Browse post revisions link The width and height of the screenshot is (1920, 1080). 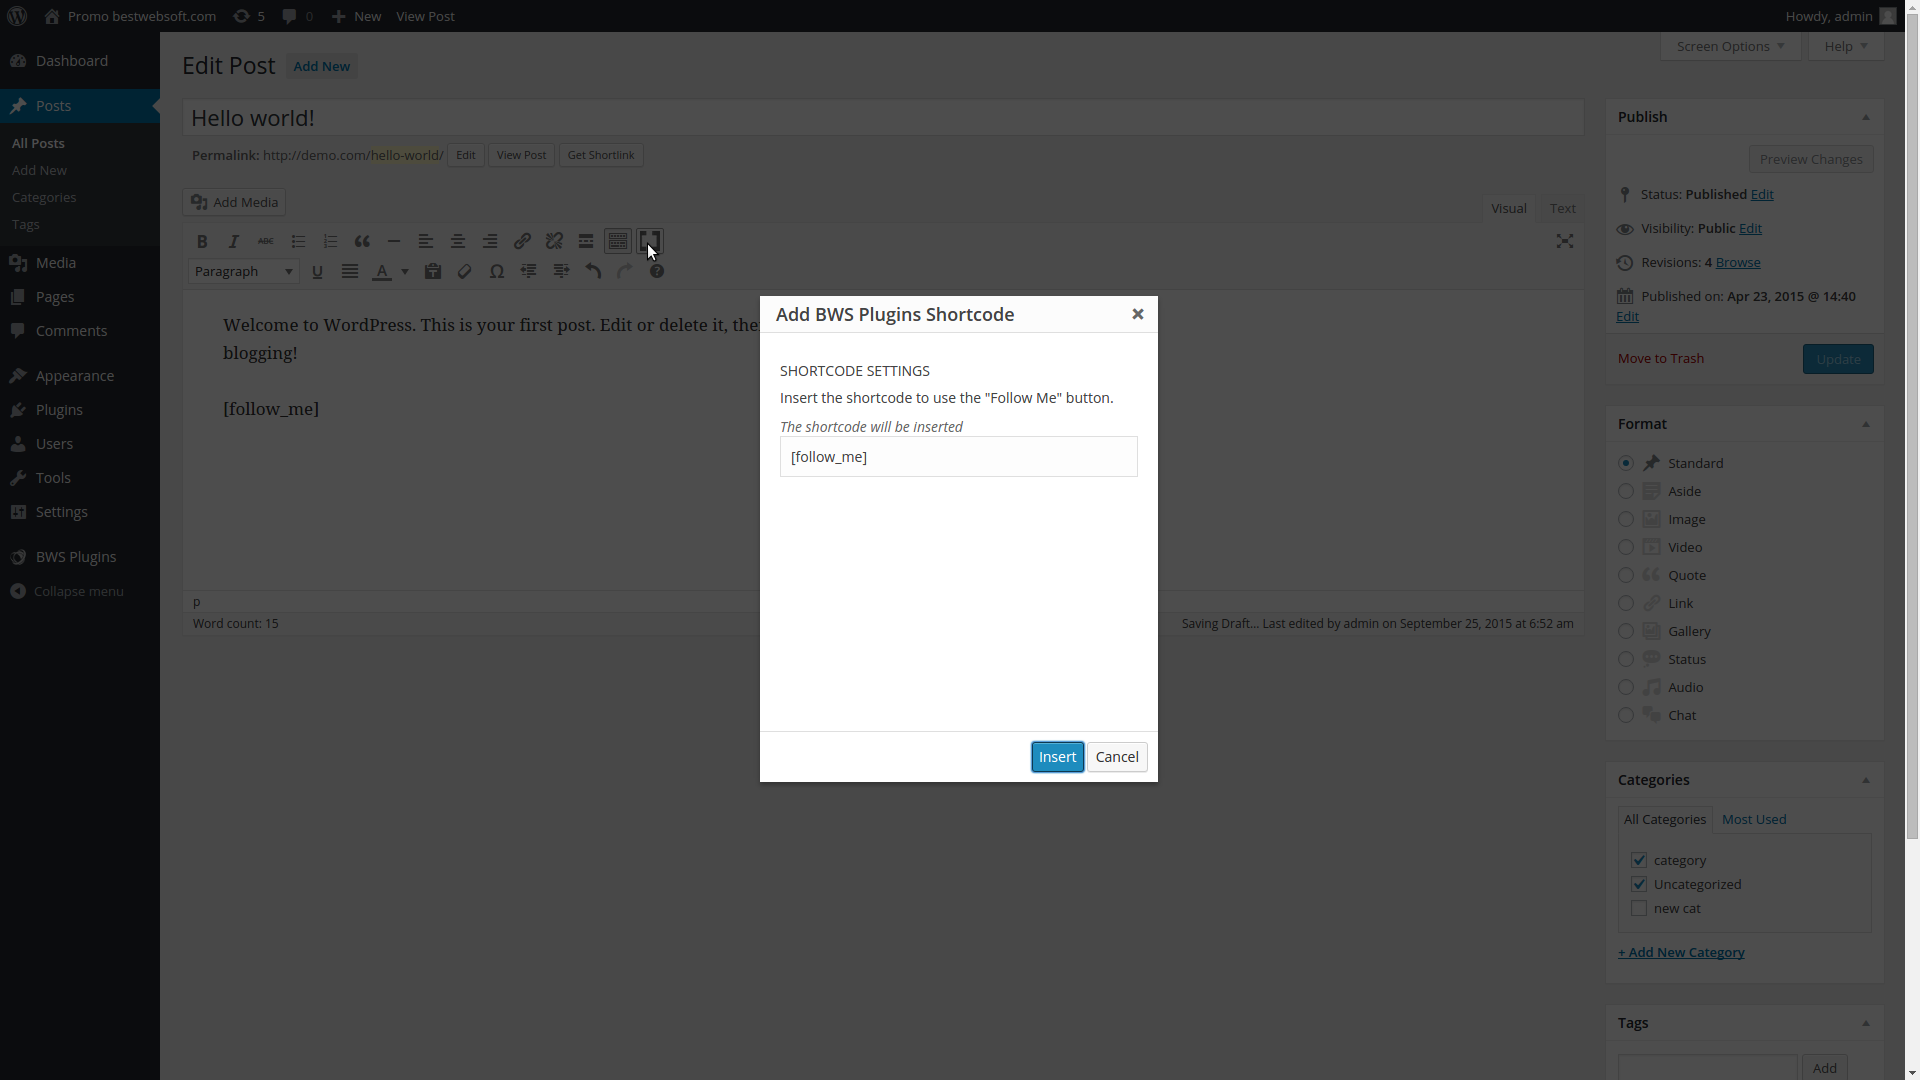(x=1738, y=262)
